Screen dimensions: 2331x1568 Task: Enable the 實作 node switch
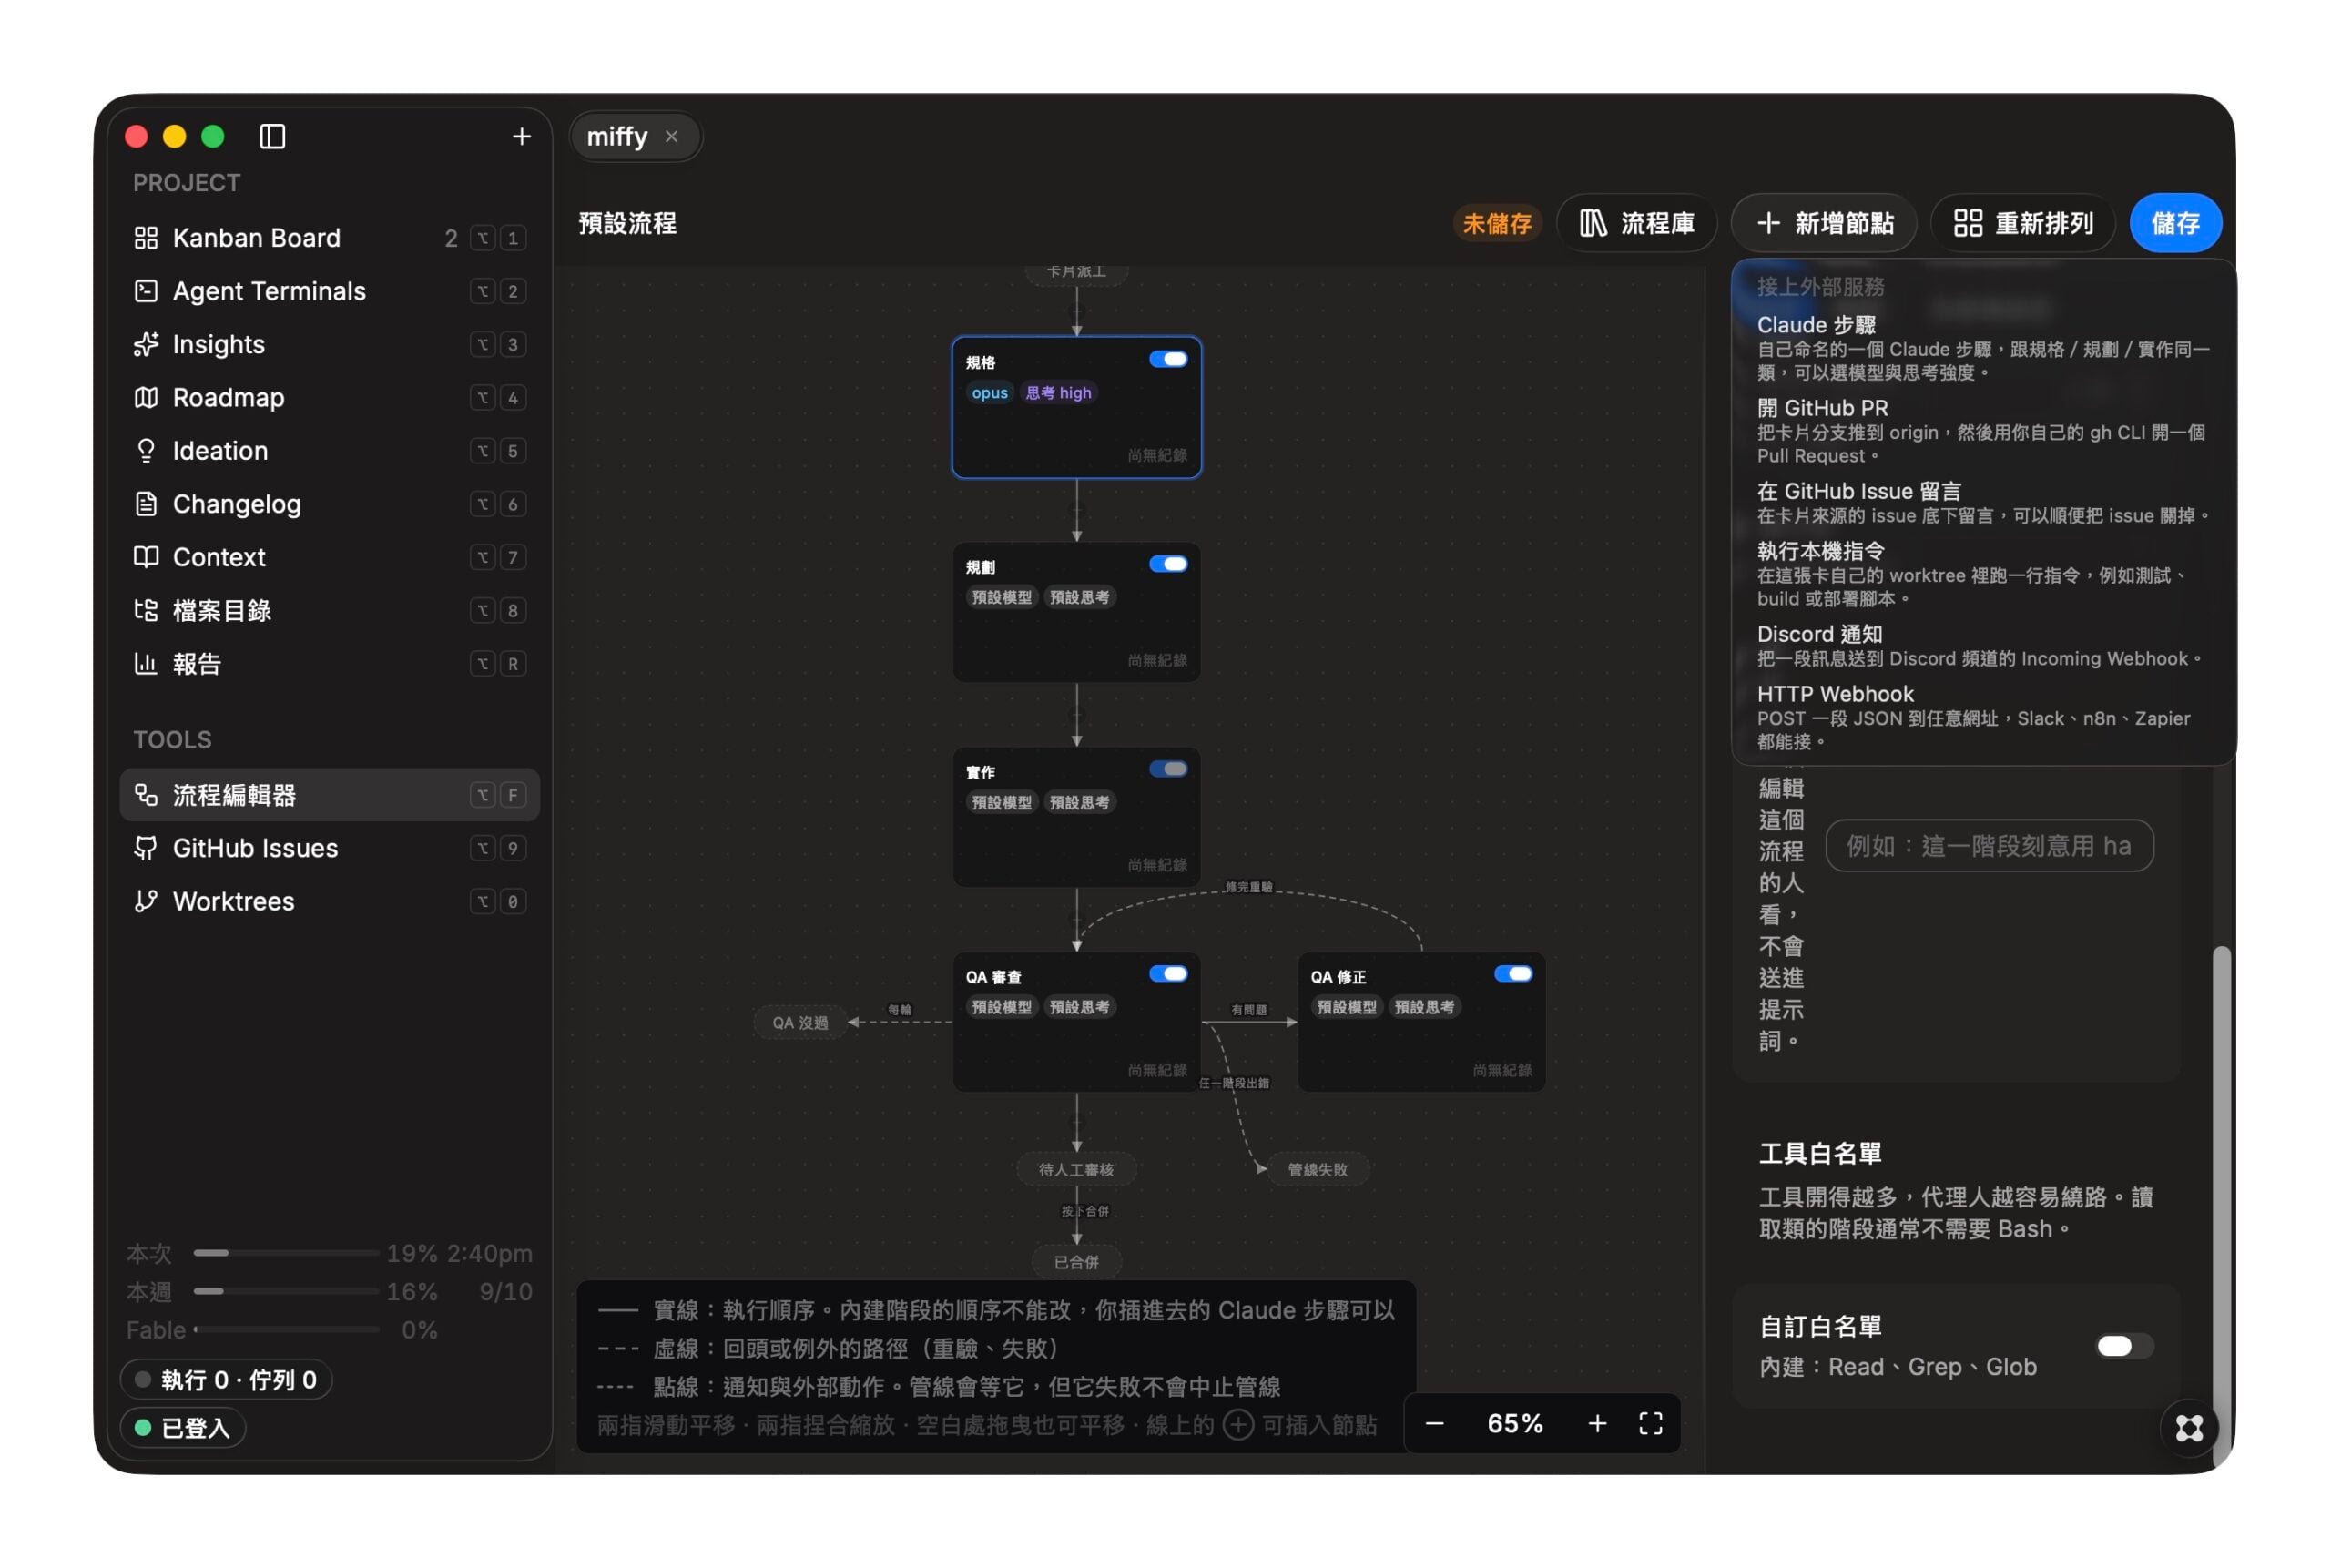coord(1168,769)
